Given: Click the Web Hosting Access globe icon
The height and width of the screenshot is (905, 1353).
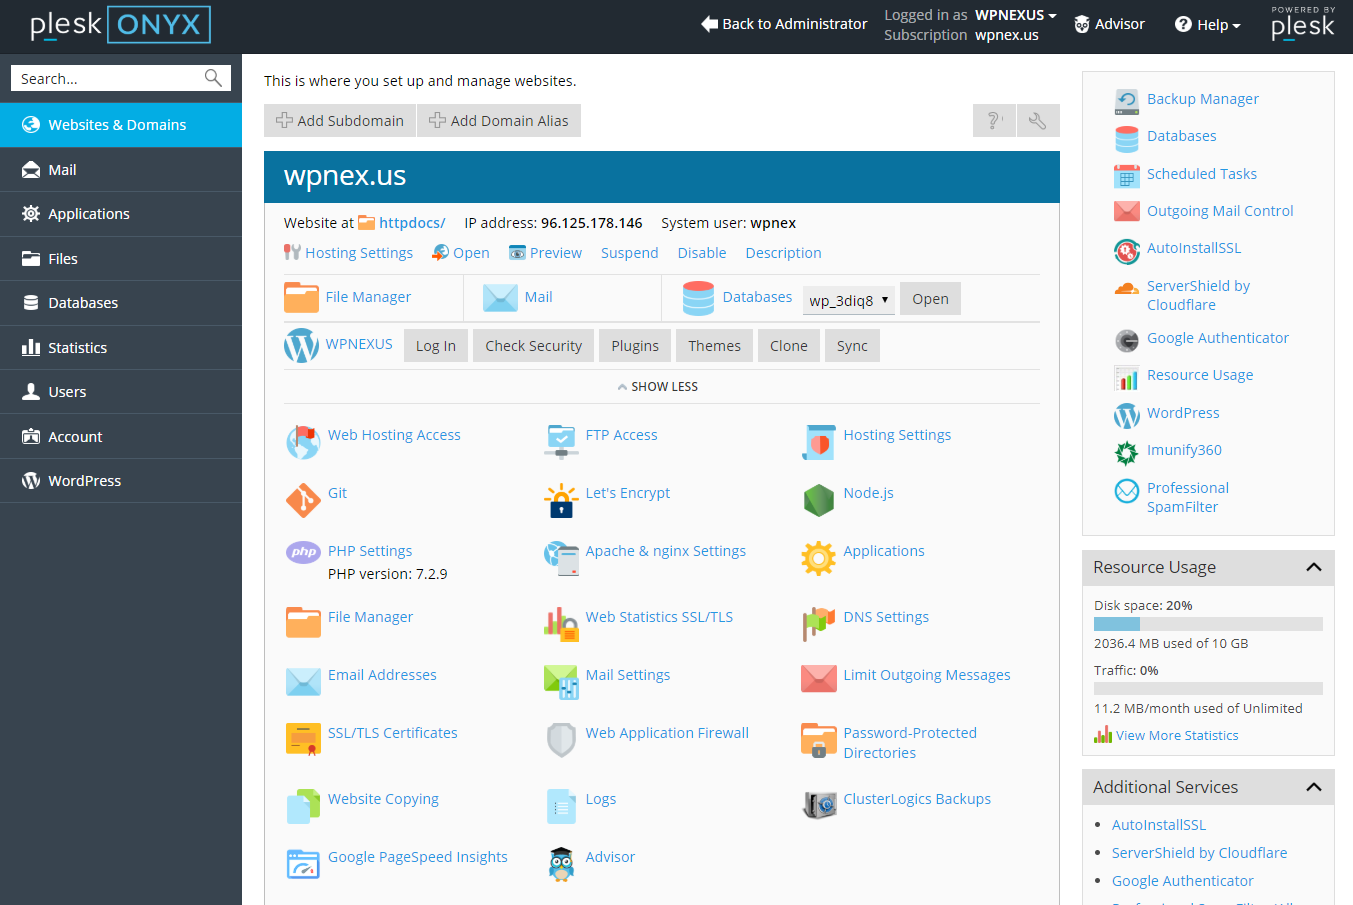Looking at the screenshot, I should pos(303,442).
